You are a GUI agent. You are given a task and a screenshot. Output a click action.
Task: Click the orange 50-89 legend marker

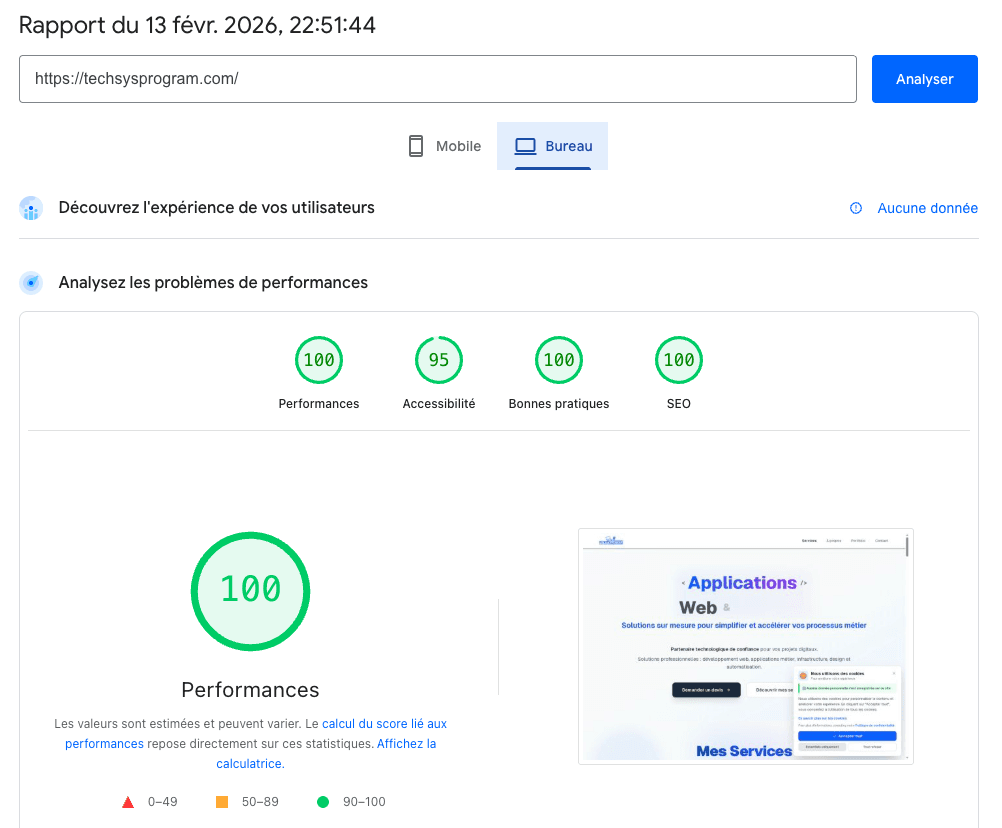click(222, 801)
